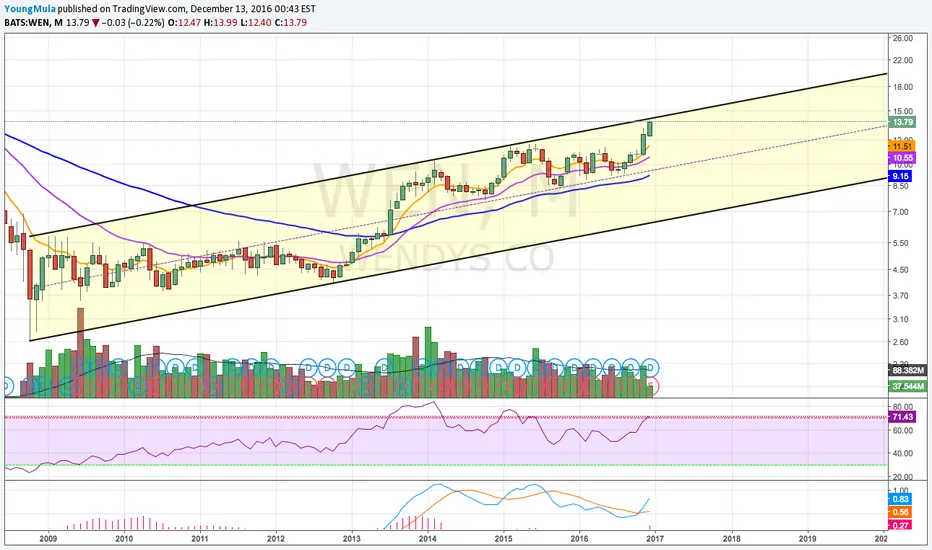Click the BATS:WEN symbol label
This screenshot has width=932, height=550.
(x=27, y=23)
